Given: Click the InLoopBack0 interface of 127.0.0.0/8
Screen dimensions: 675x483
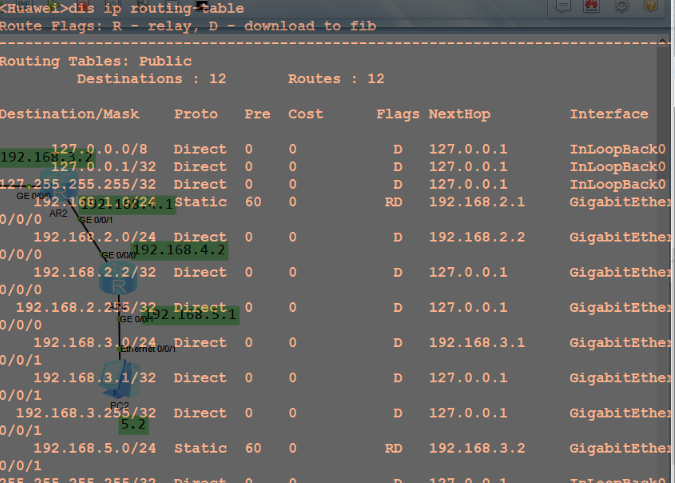Looking at the screenshot, I should click(618, 149).
